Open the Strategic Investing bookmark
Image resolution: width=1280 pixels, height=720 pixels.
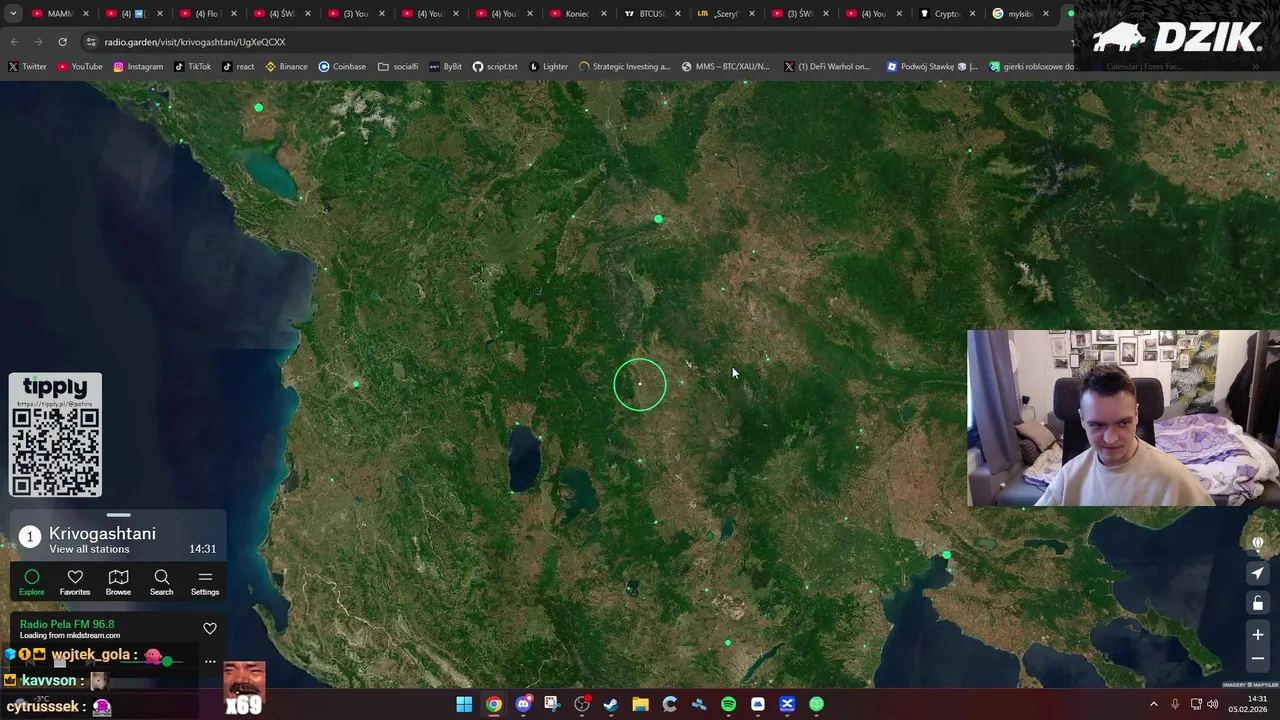pyautogui.click(x=624, y=66)
